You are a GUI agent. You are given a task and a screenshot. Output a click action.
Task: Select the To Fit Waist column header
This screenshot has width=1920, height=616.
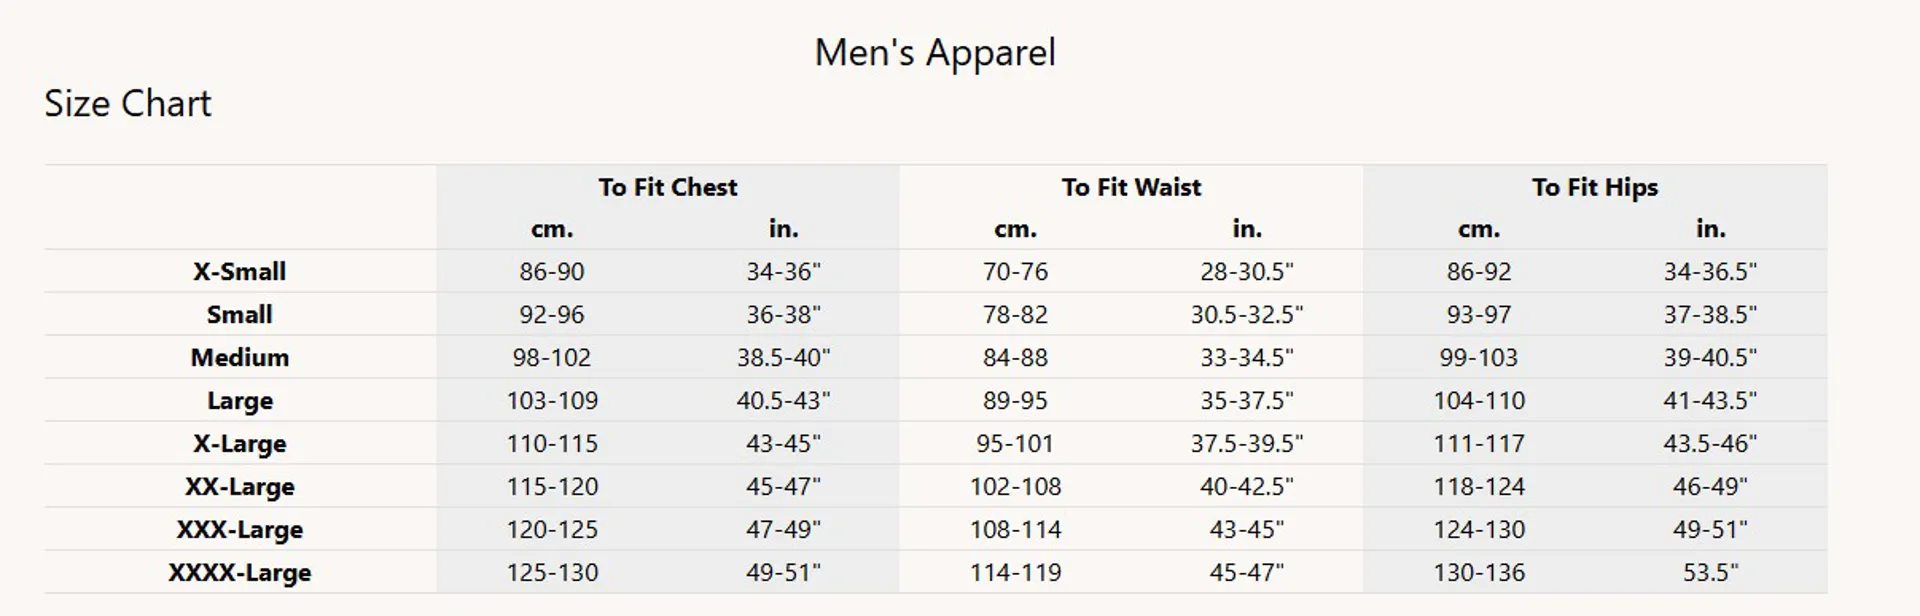click(1131, 187)
